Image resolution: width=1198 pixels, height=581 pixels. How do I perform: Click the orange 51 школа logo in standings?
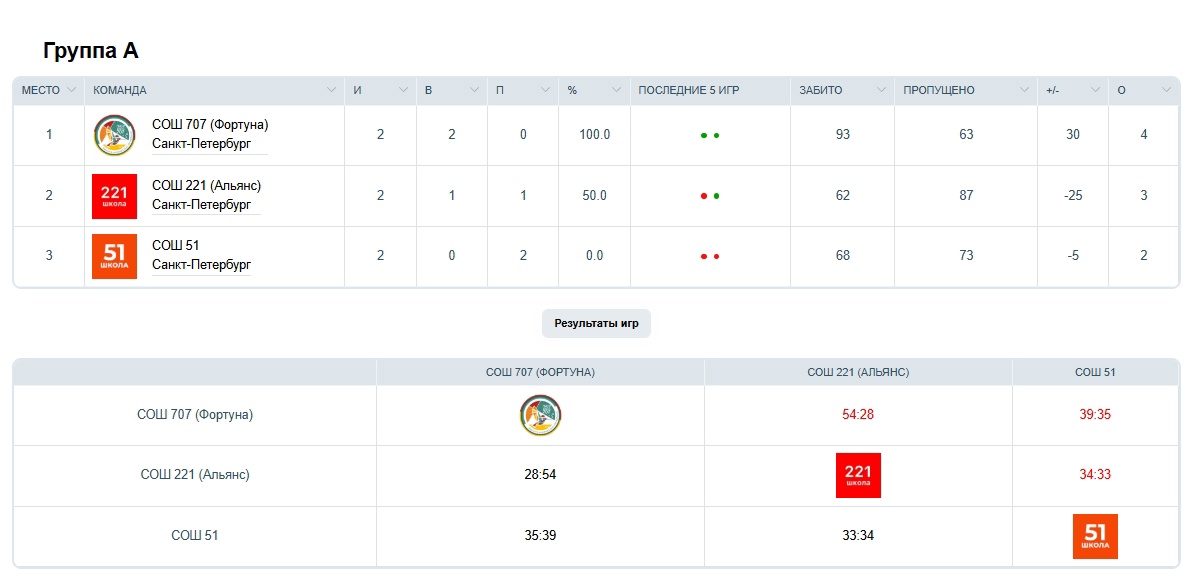114,256
